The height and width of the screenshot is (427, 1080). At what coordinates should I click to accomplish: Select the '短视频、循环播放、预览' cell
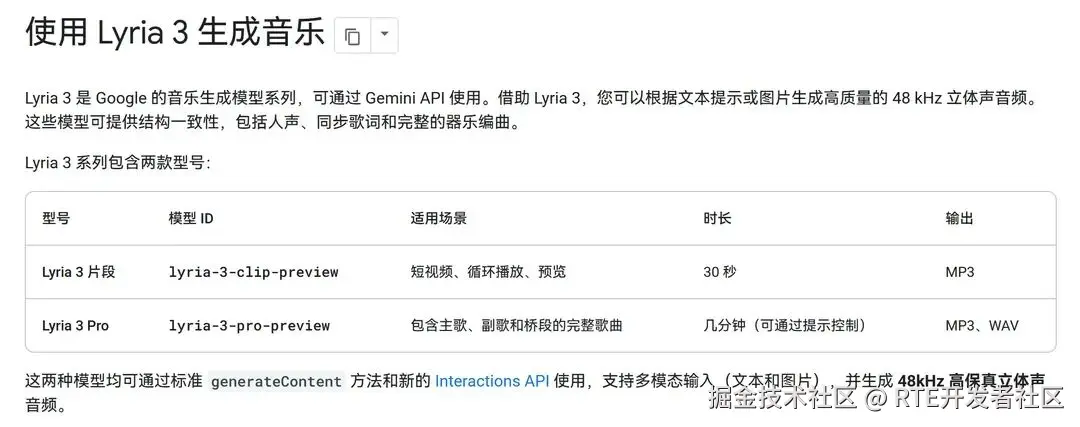[488, 272]
